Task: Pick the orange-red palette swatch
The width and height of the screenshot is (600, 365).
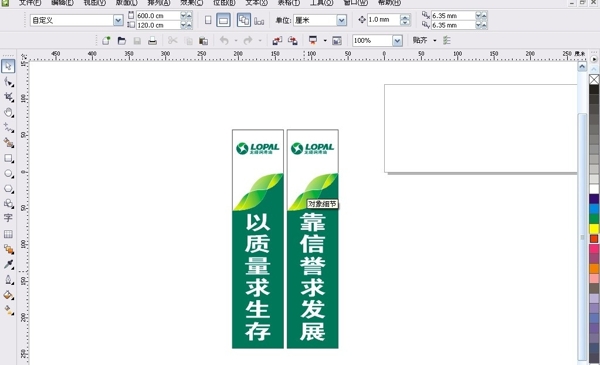Action: click(594, 239)
